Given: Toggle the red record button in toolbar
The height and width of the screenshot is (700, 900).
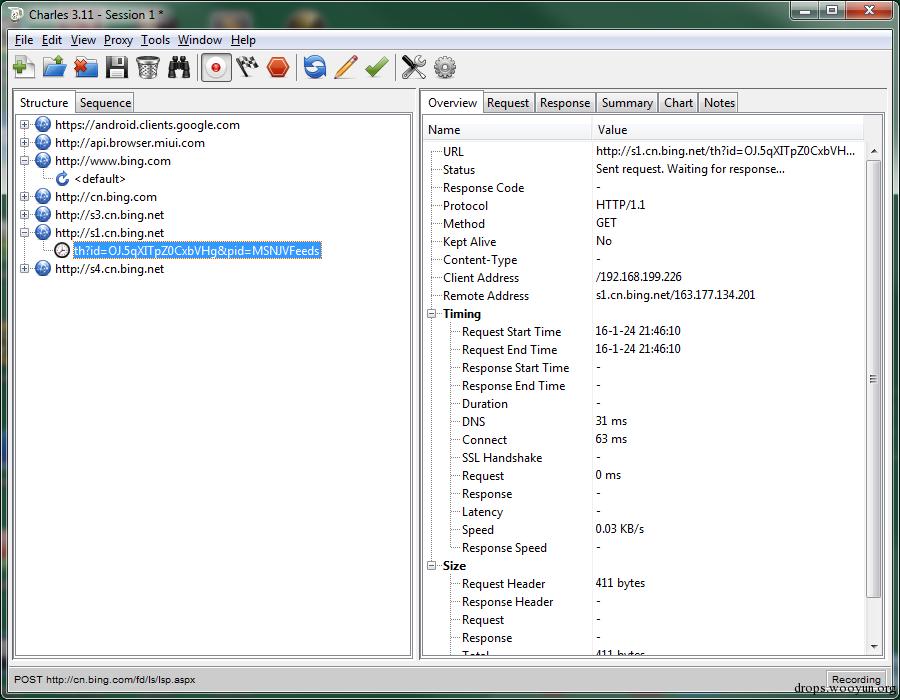Looking at the screenshot, I should (216, 67).
